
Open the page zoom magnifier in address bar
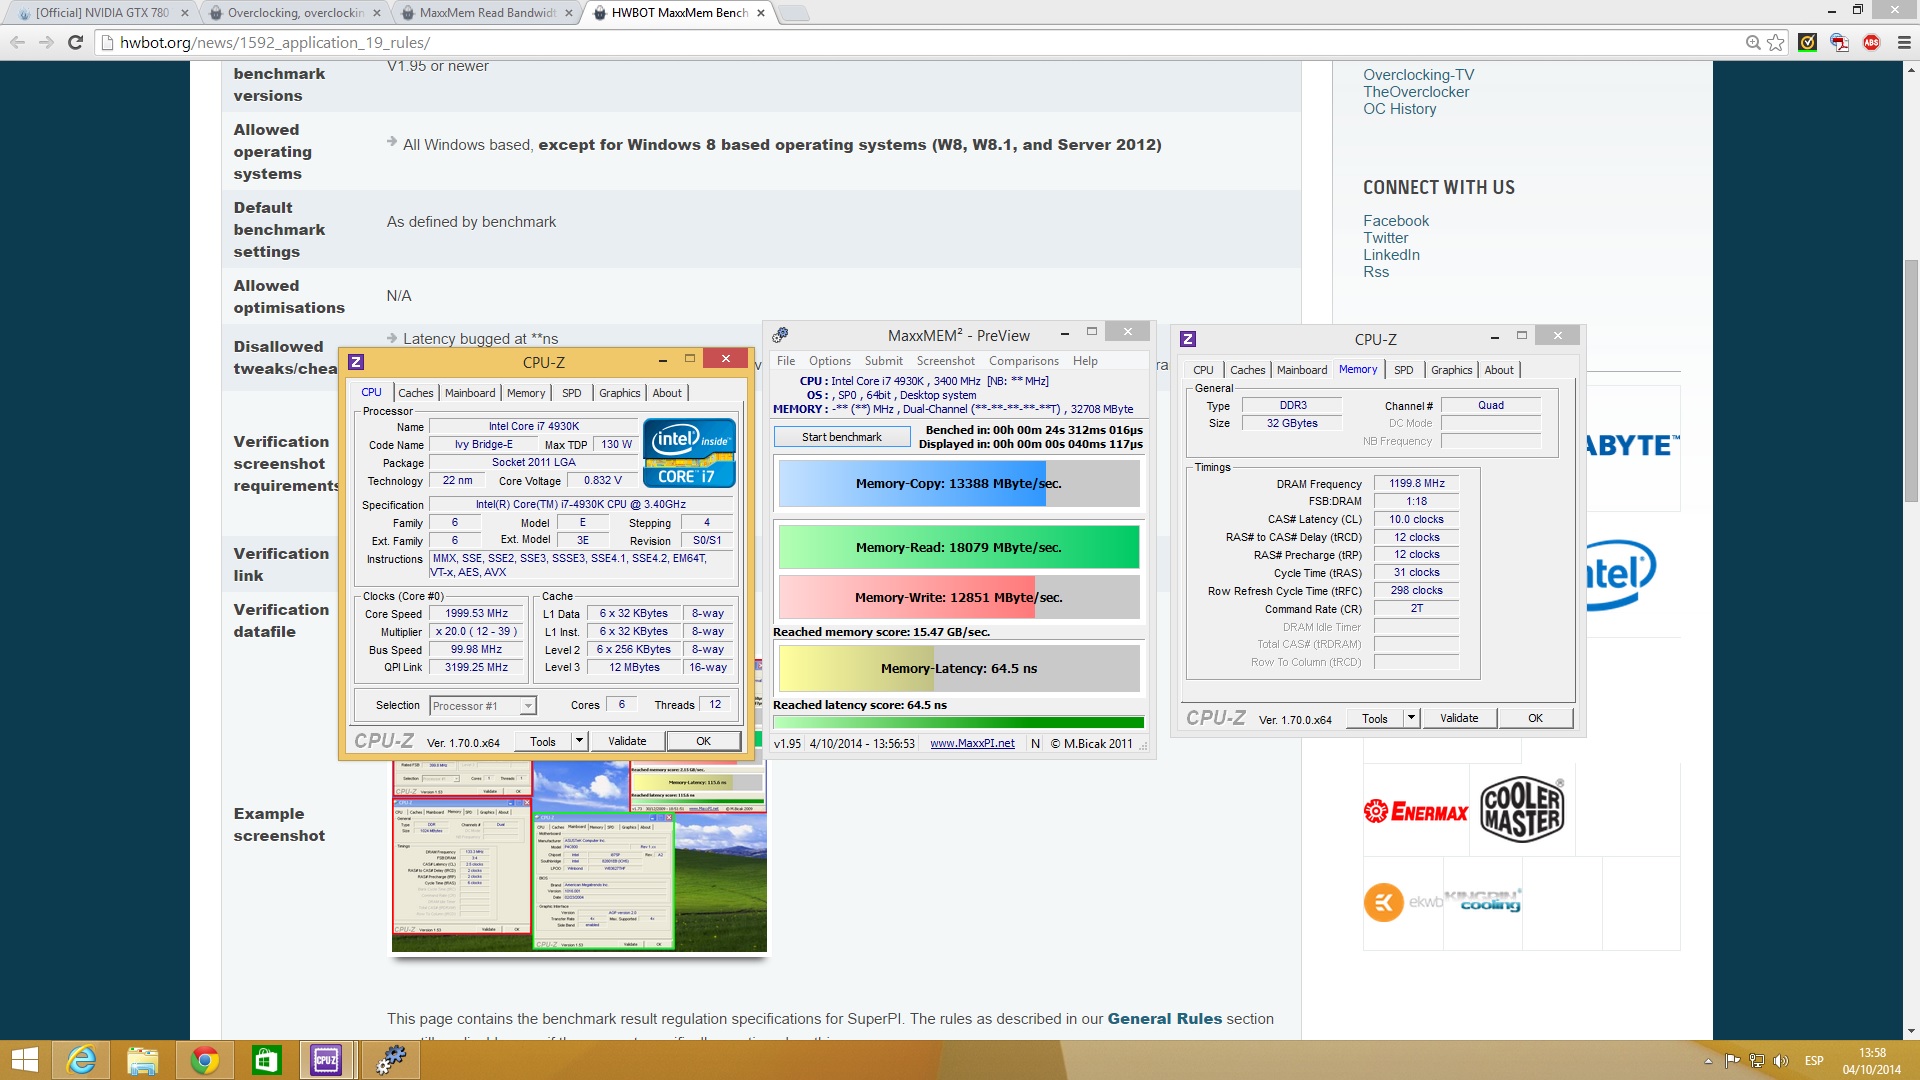click(1753, 42)
